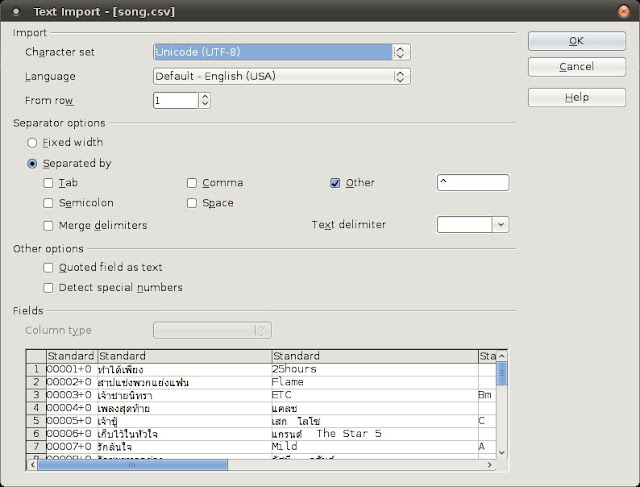The image size is (640, 487).
Task: Click cell 00002+0 in preview
Action: point(71,382)
